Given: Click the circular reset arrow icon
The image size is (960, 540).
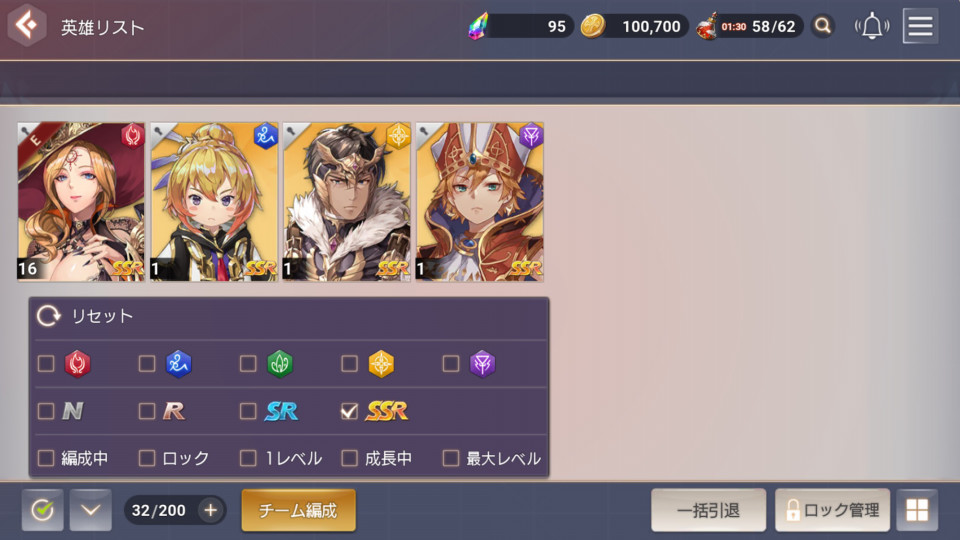Looking at the screenshot, I should click(x=48, y=316).
